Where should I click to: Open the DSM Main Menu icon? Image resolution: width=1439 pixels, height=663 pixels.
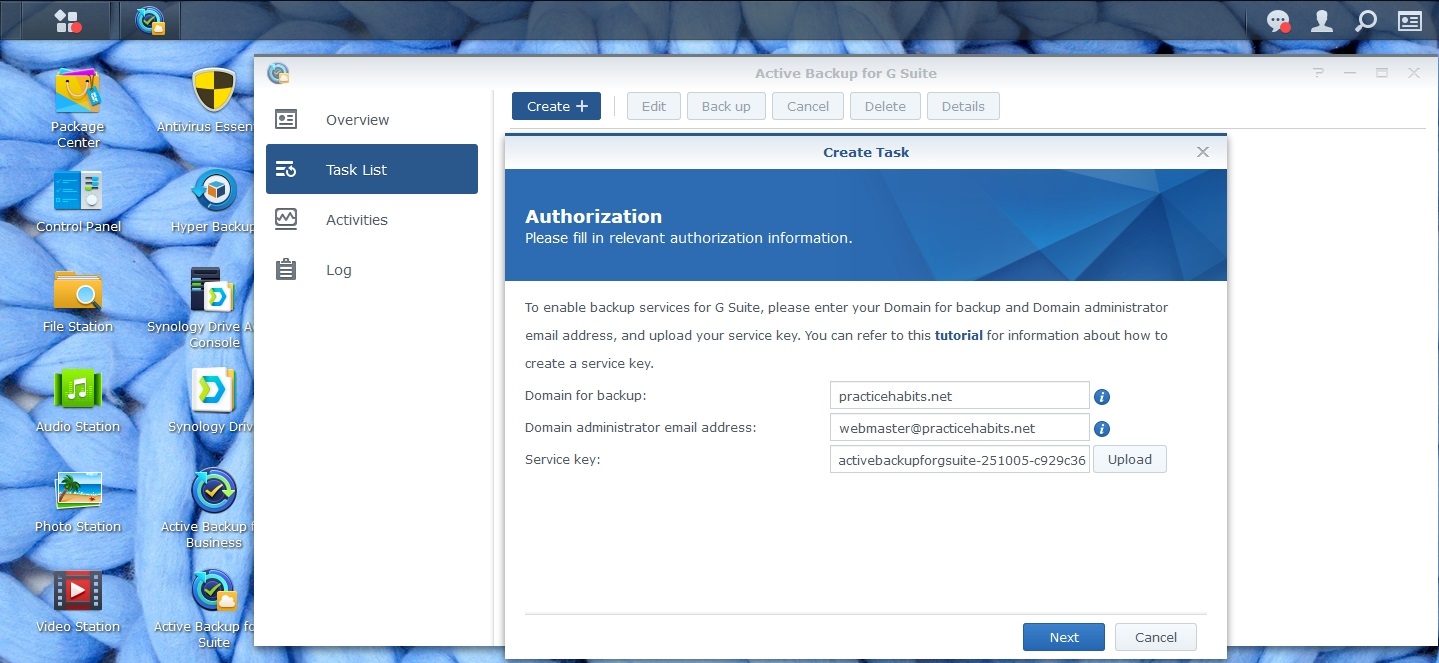click(x=67, y=21)
